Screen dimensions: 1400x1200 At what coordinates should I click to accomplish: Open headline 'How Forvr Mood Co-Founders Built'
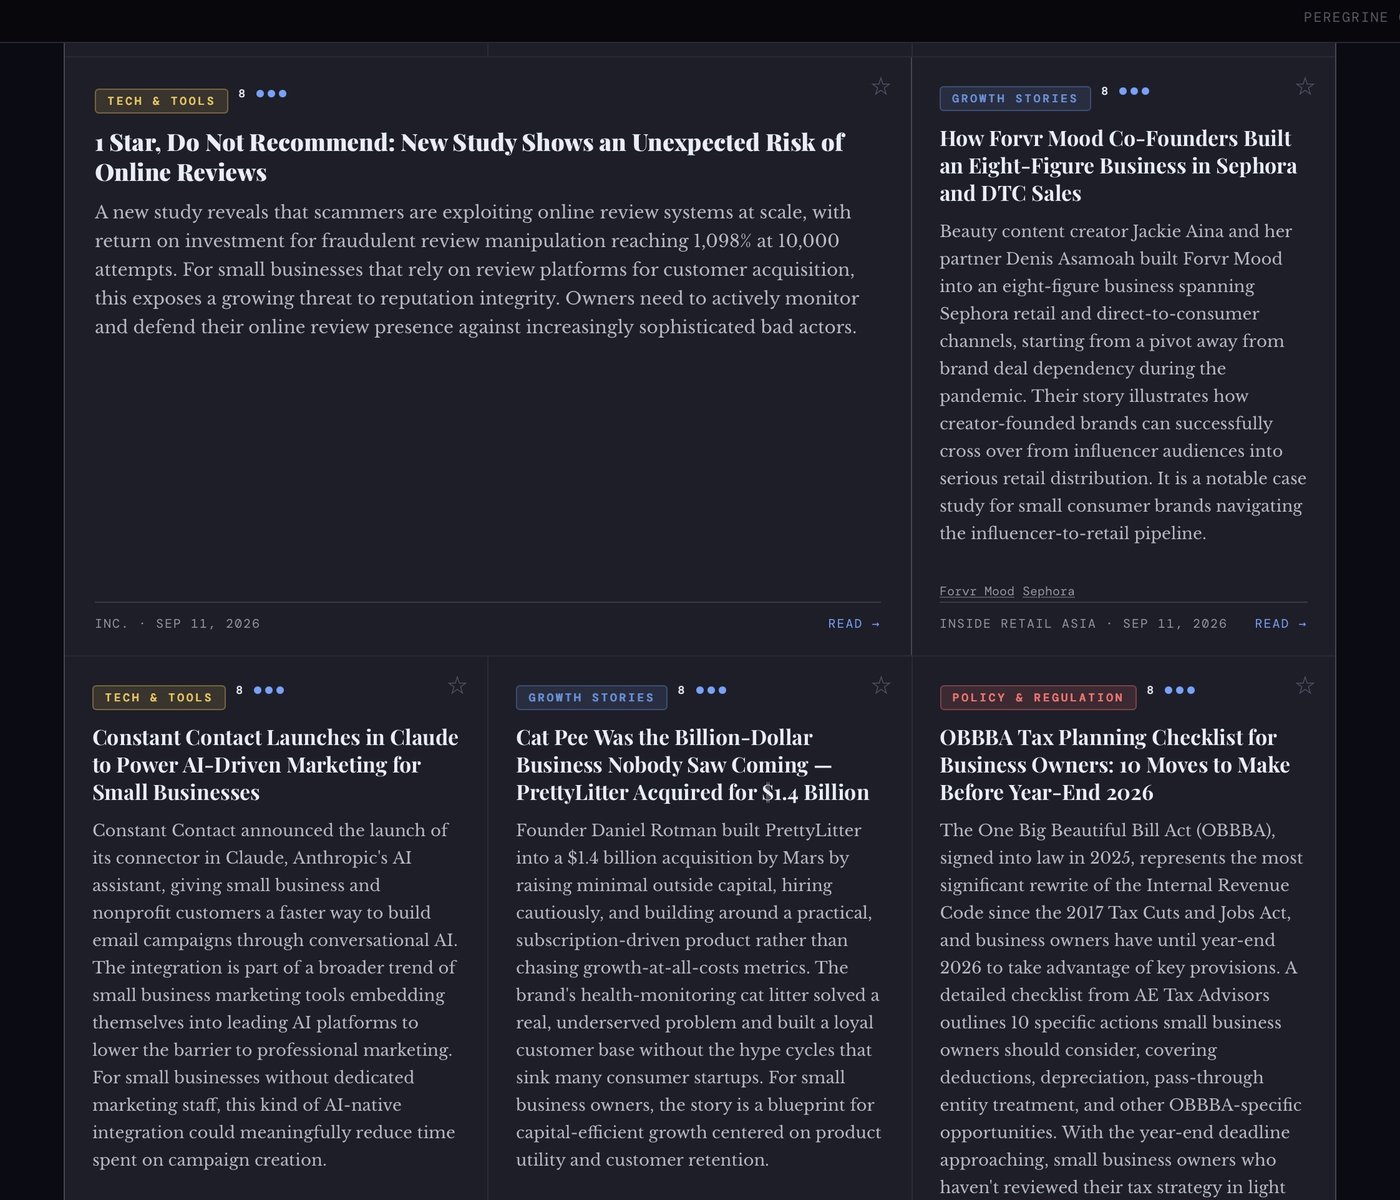coord(1118,166)
